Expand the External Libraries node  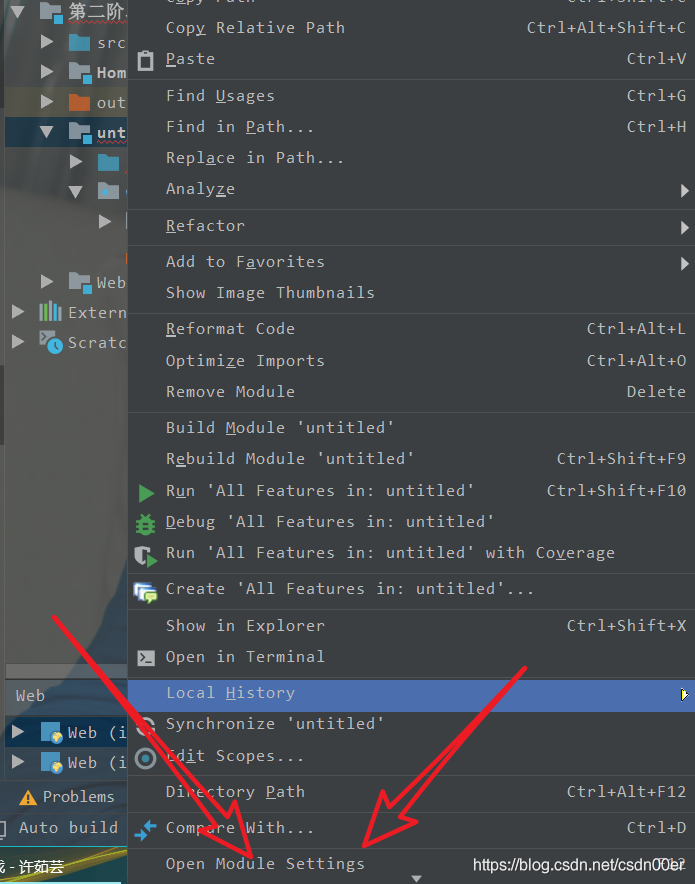tap(18, 312)
